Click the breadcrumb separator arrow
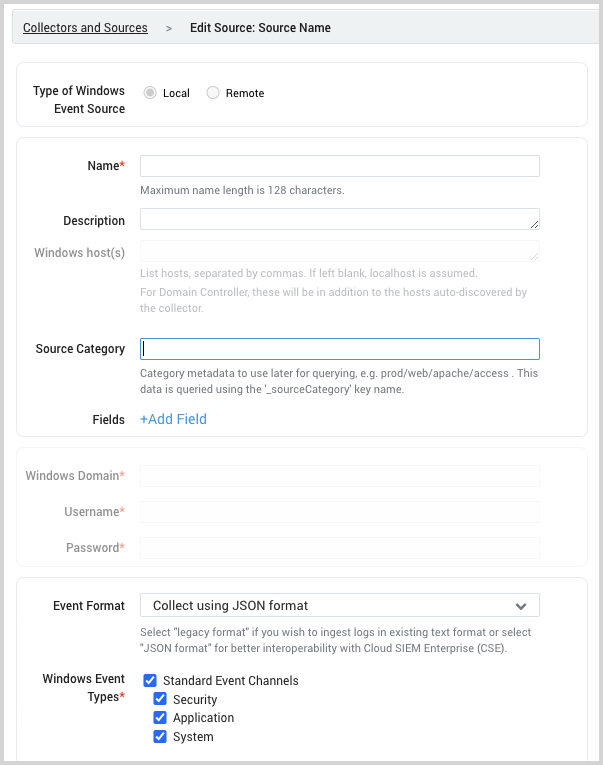The height and width of the screenshot is (765, 603). tap(169, 28)
